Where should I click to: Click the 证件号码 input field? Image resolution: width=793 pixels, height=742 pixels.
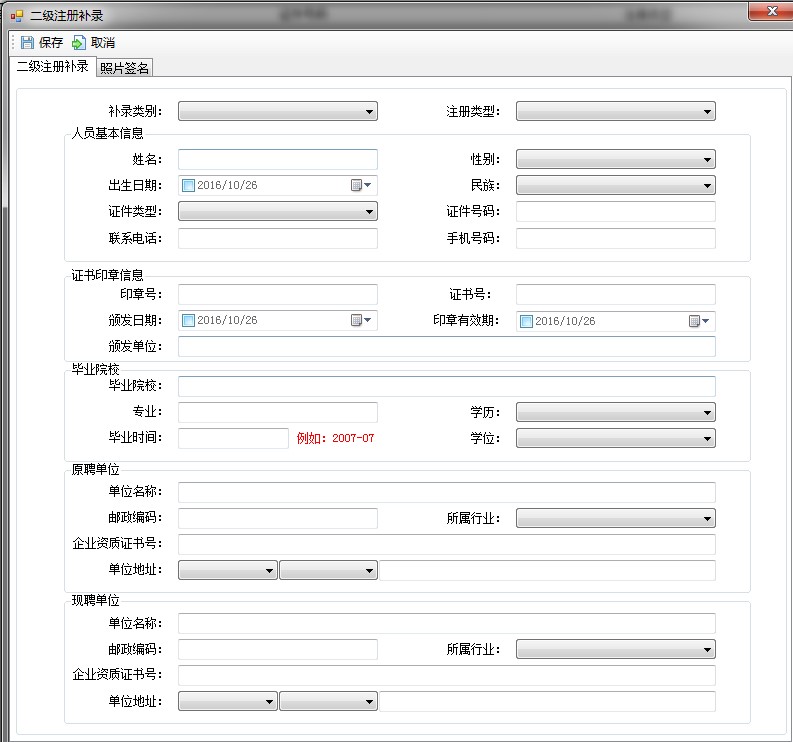point(615,211)
